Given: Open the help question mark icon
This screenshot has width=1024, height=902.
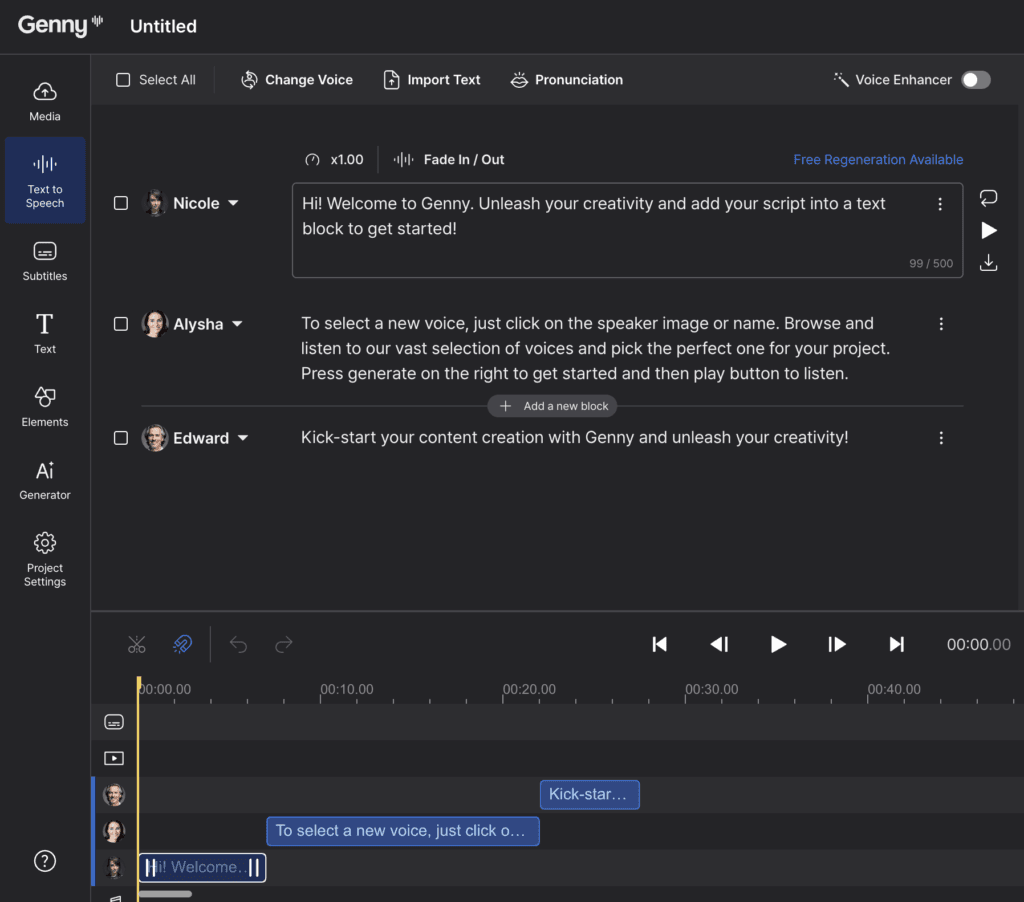Looking at the screenshot, I should (x=44, y=861).
